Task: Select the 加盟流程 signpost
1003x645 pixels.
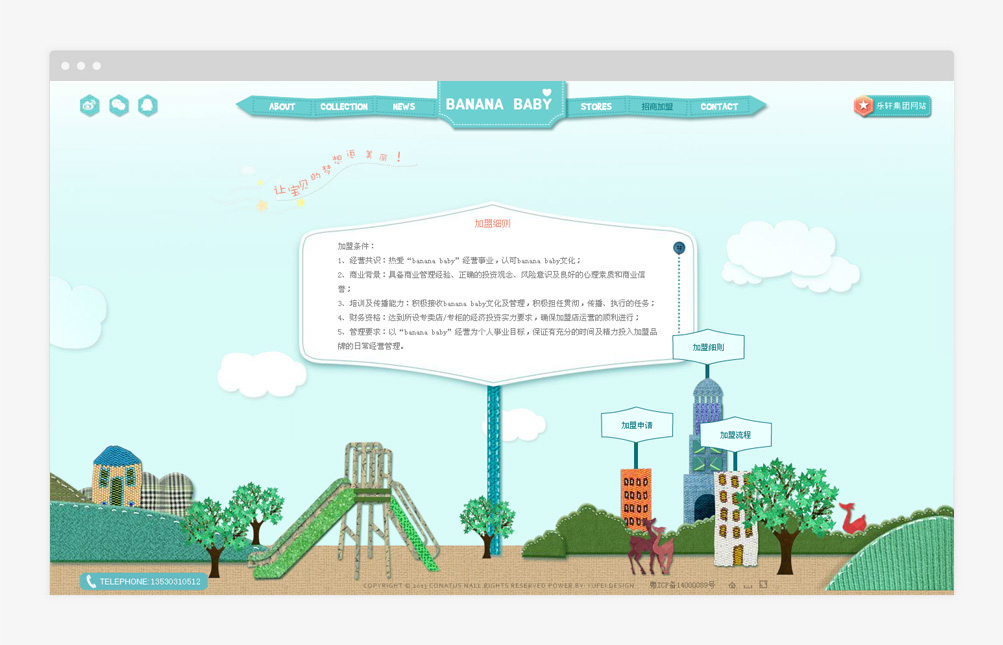Action: [x=735, y=435]
